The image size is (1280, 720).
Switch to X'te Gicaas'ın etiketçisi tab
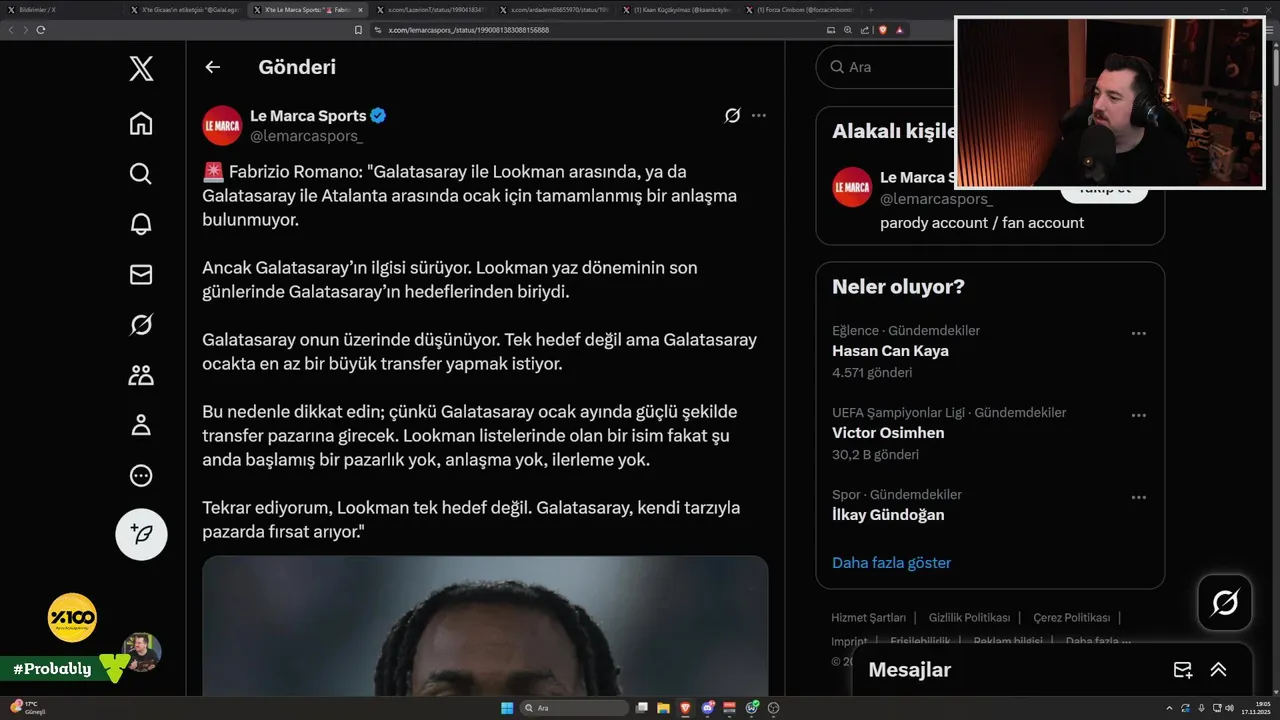185,9
